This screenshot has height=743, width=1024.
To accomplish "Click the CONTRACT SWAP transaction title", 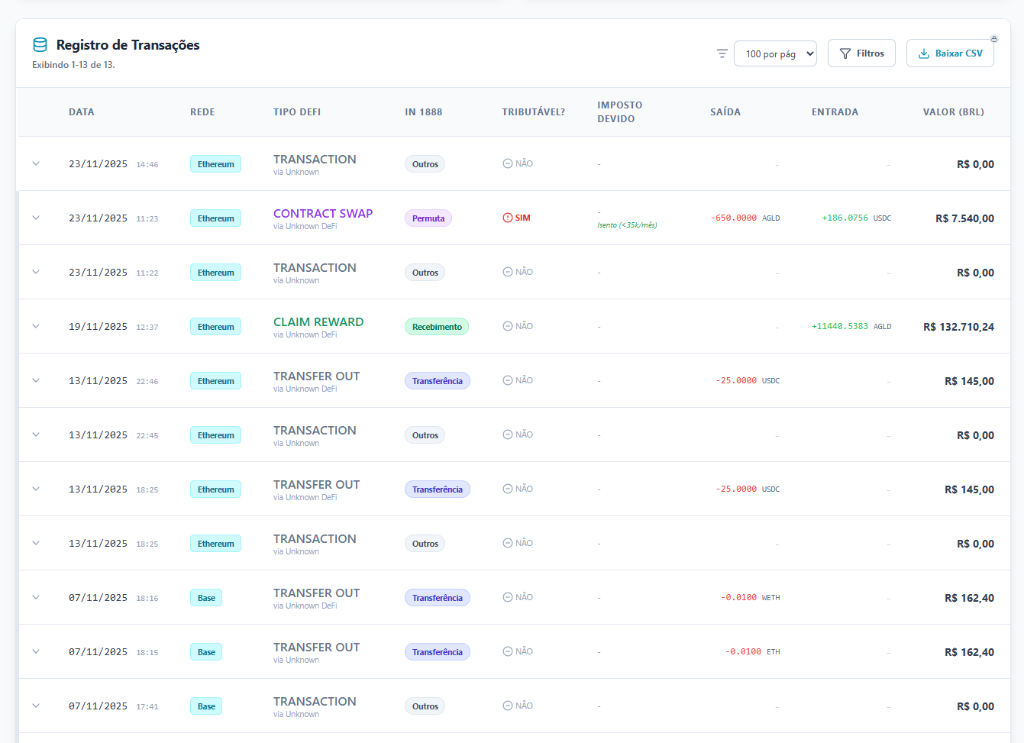I will [322, 213].
